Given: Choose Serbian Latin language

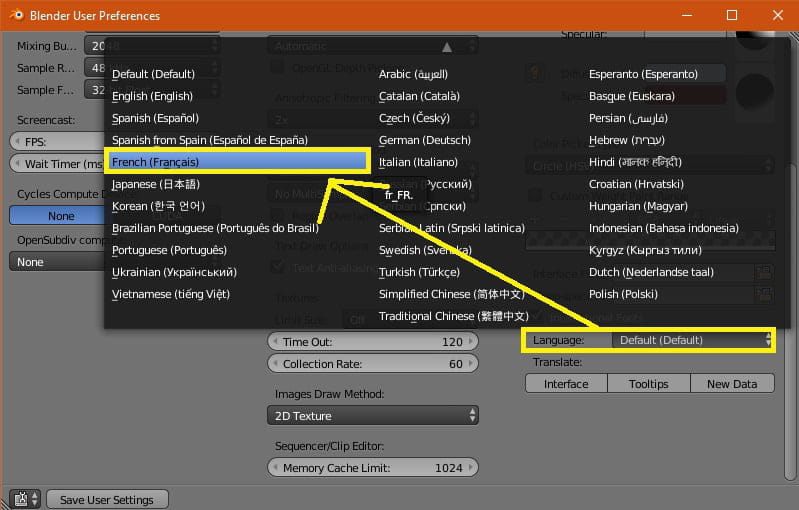Looking at the screenshot, I should [451, 228].
